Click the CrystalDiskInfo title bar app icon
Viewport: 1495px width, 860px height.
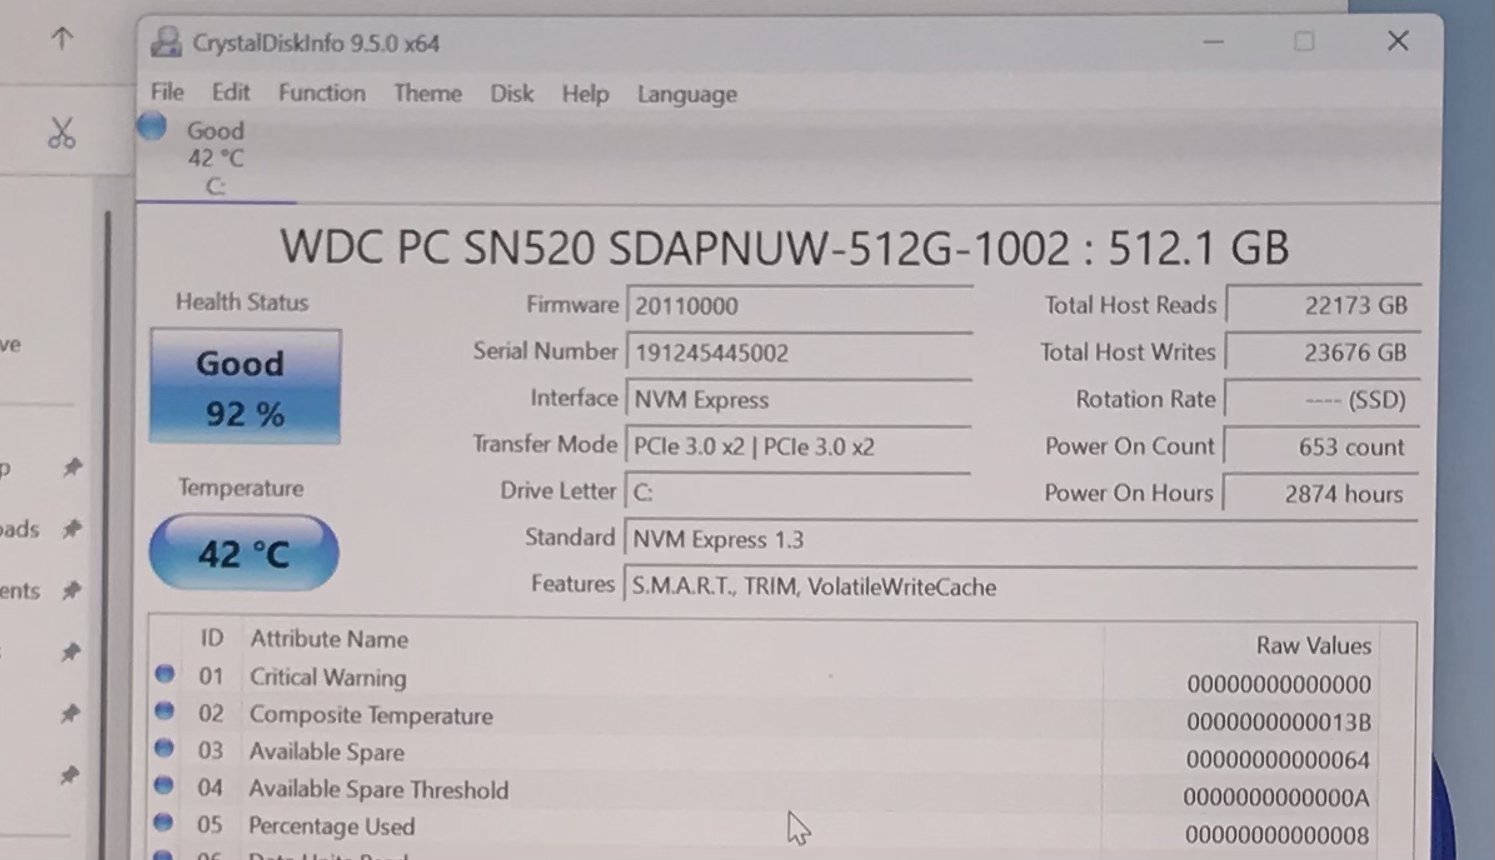coord(166,42)
